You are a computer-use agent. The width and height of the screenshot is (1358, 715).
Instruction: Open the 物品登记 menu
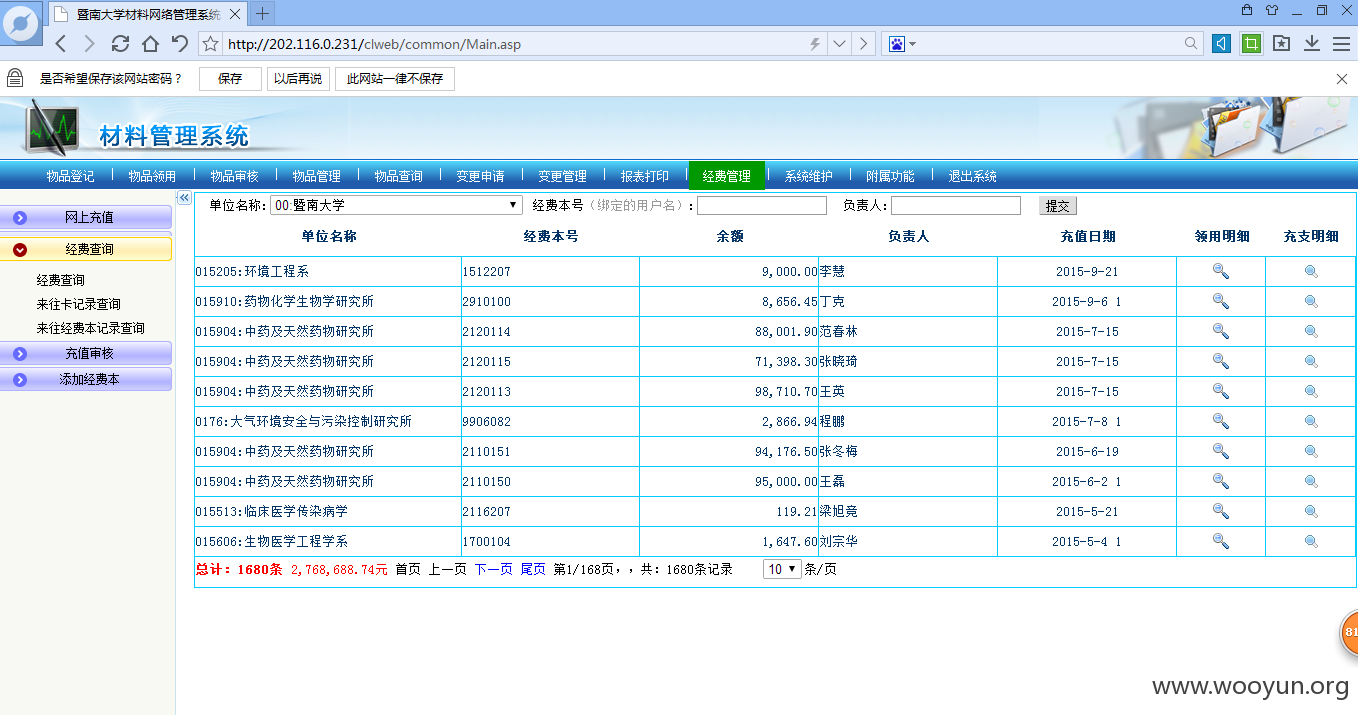click(70, 176)
